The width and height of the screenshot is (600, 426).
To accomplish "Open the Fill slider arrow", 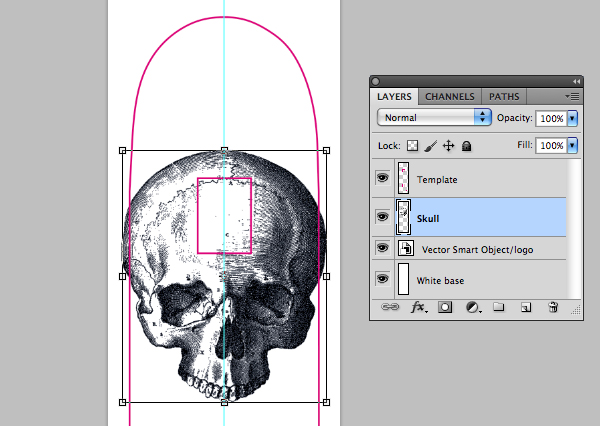I will tap(572, 145).
